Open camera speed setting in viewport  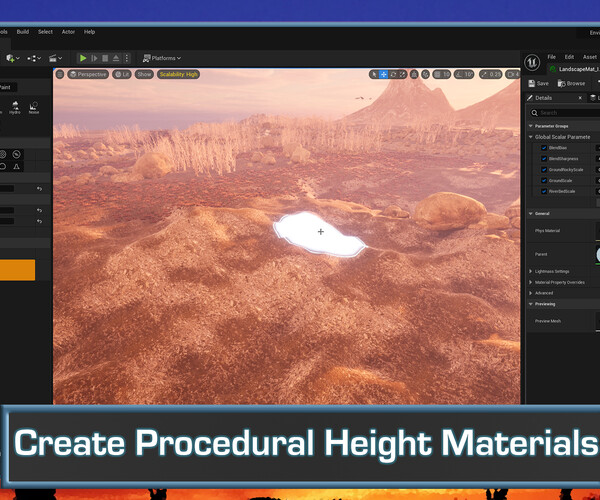(512, 74)
